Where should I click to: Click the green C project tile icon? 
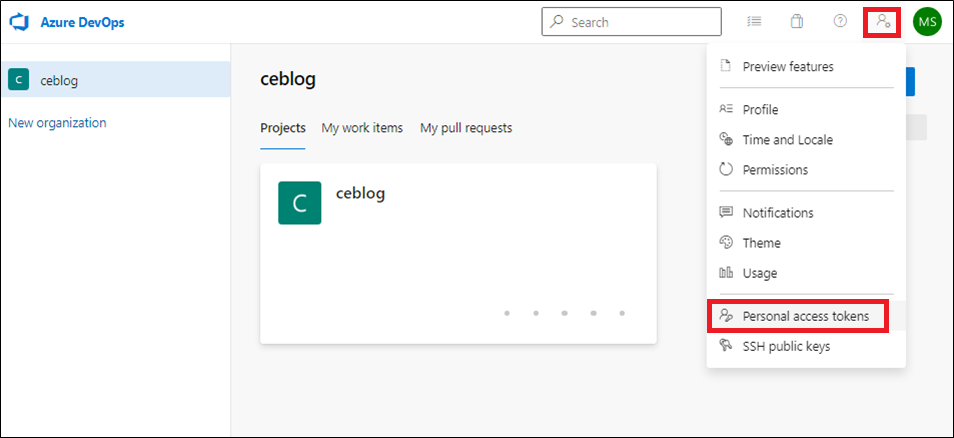point(299,203)
